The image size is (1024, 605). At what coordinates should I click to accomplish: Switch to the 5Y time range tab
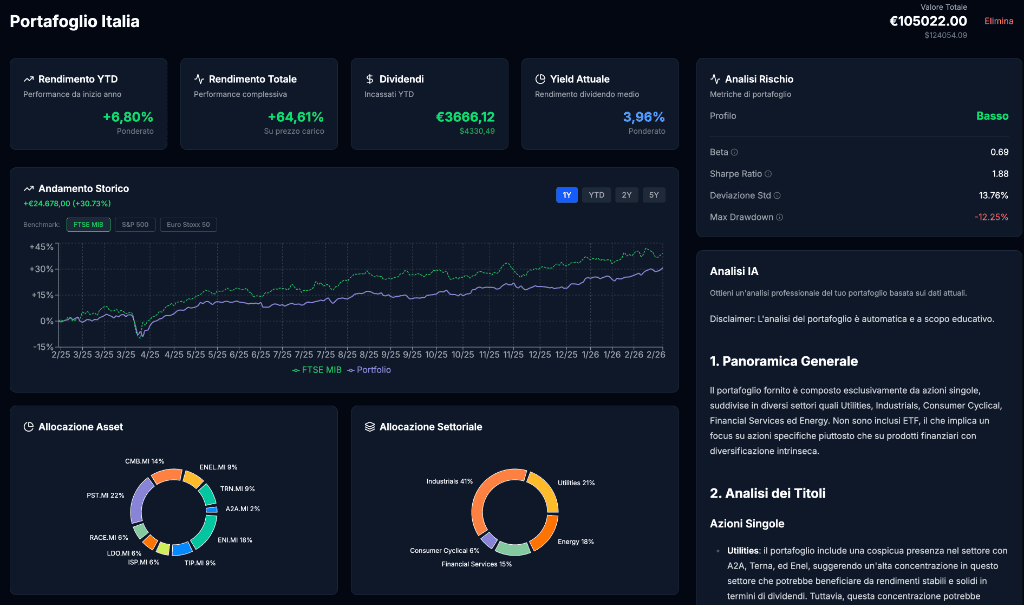653,194
